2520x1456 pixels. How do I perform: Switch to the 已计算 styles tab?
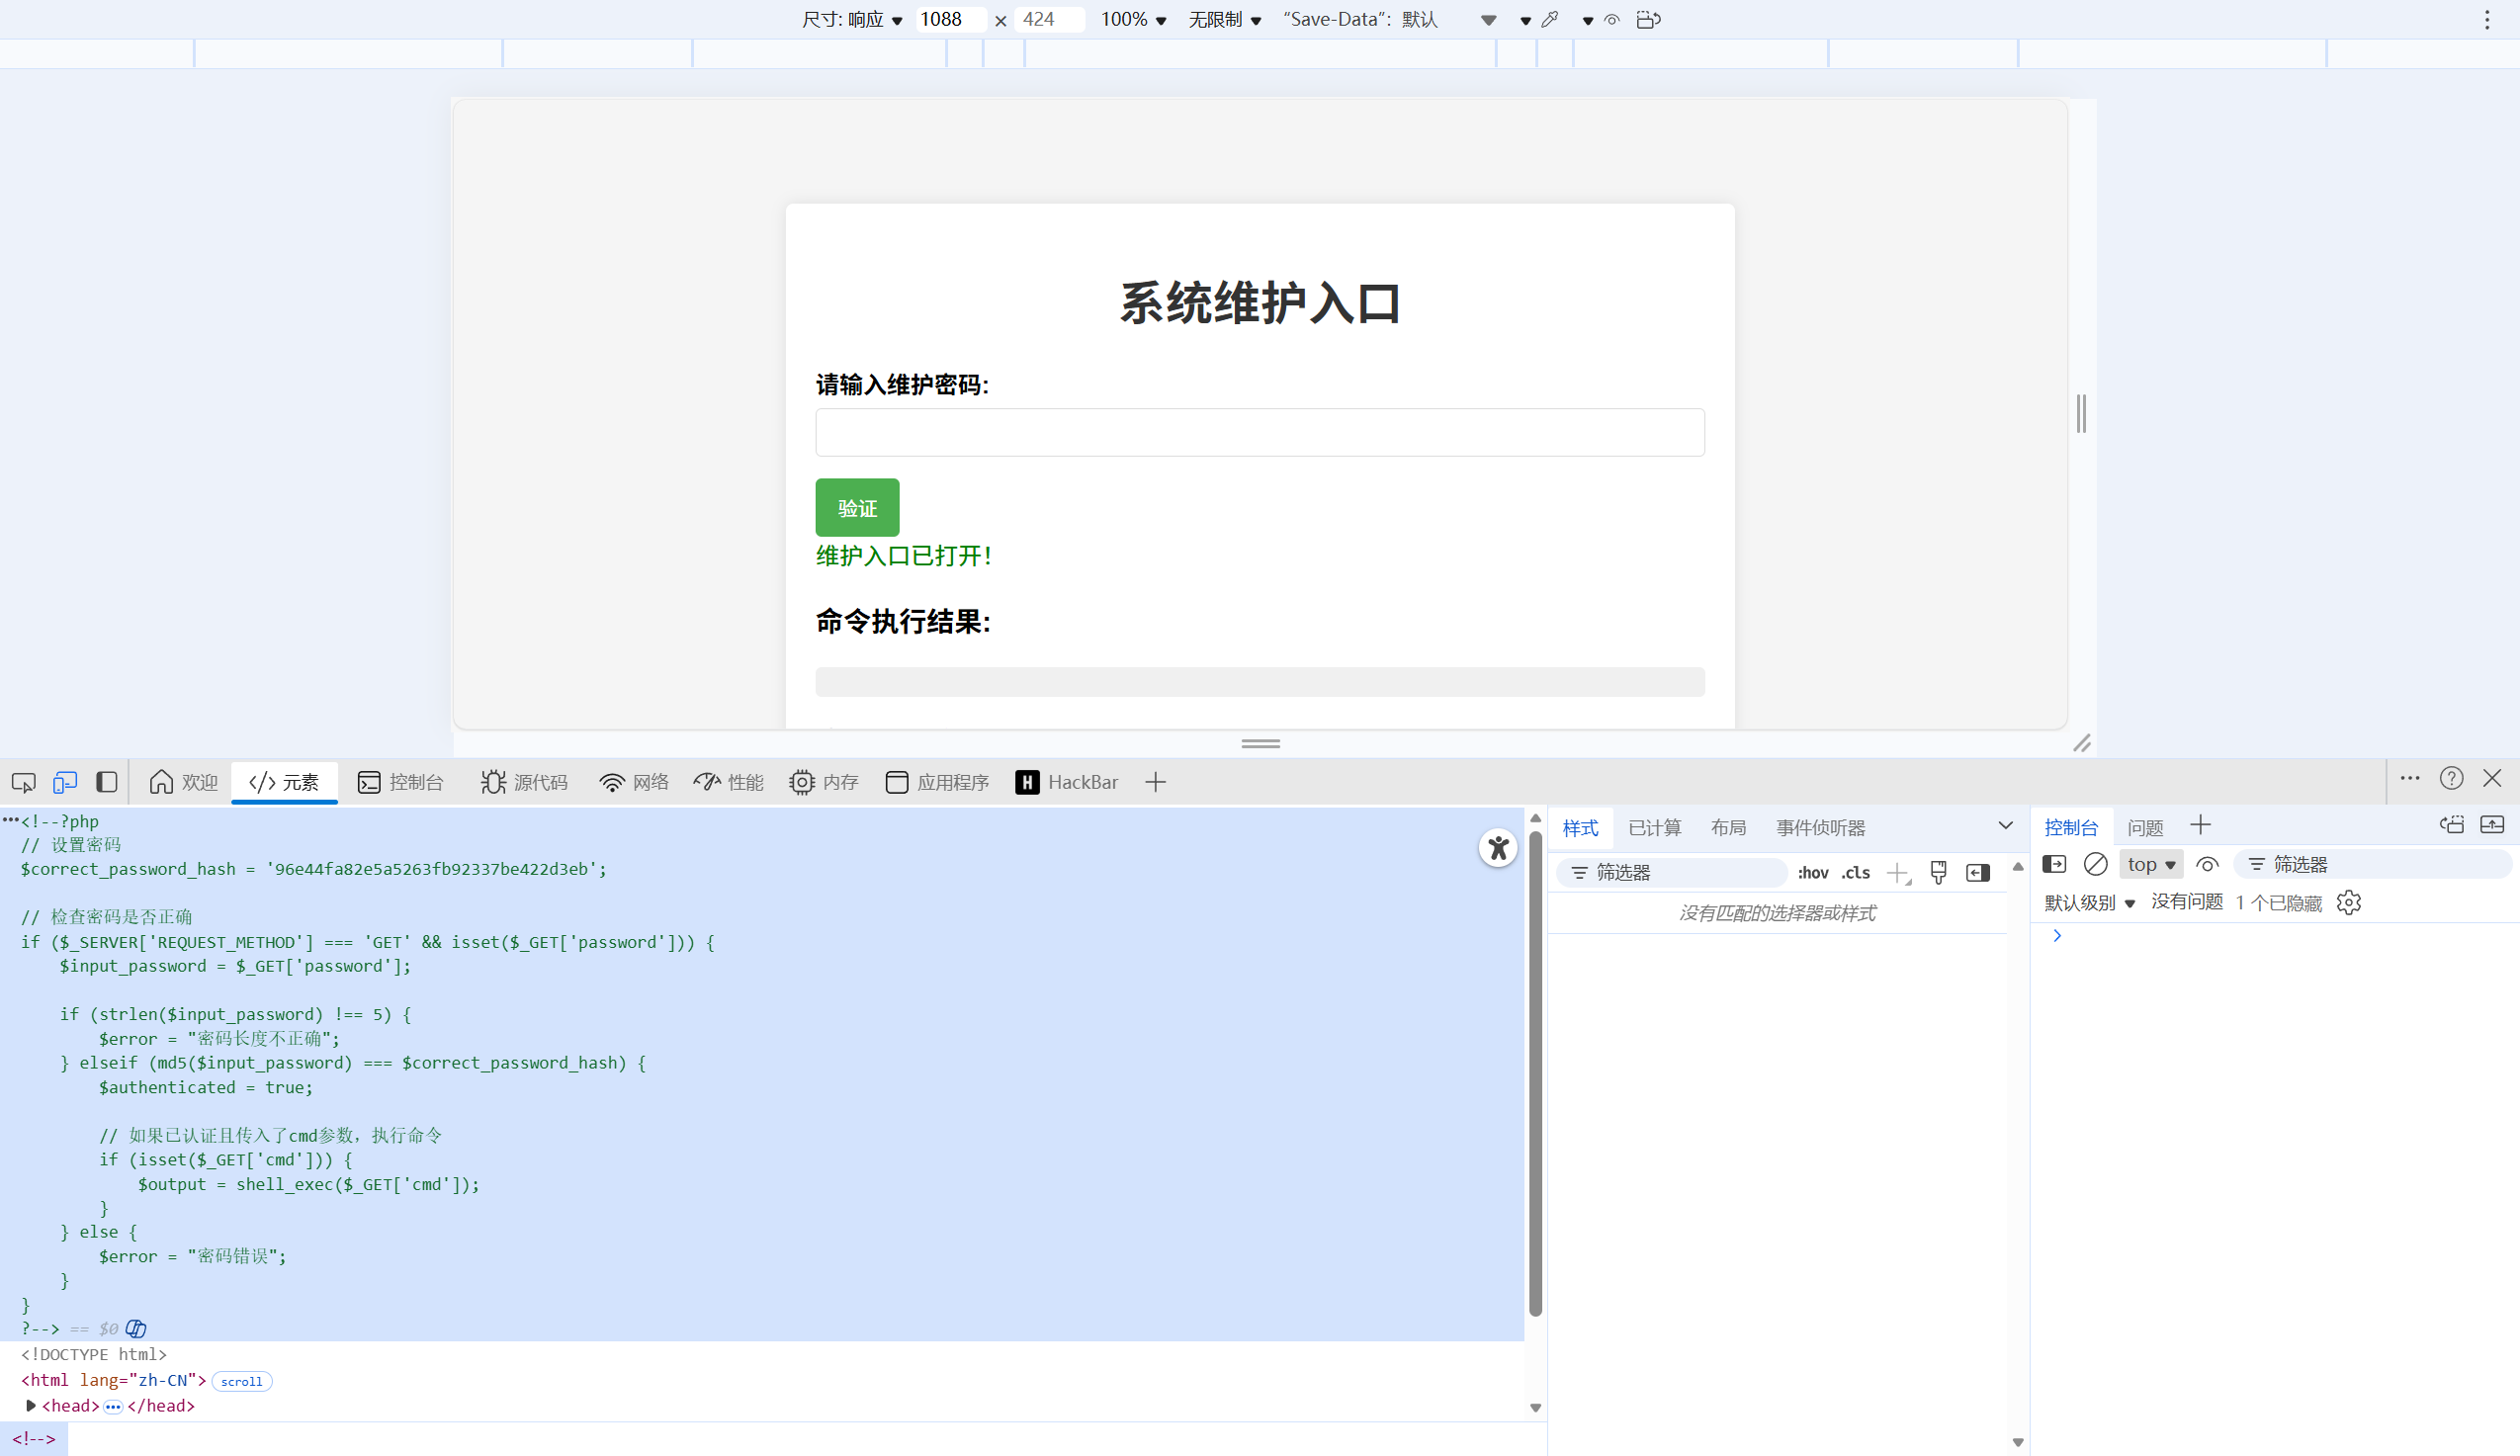pyautogui.click(x=1655, y=827)
